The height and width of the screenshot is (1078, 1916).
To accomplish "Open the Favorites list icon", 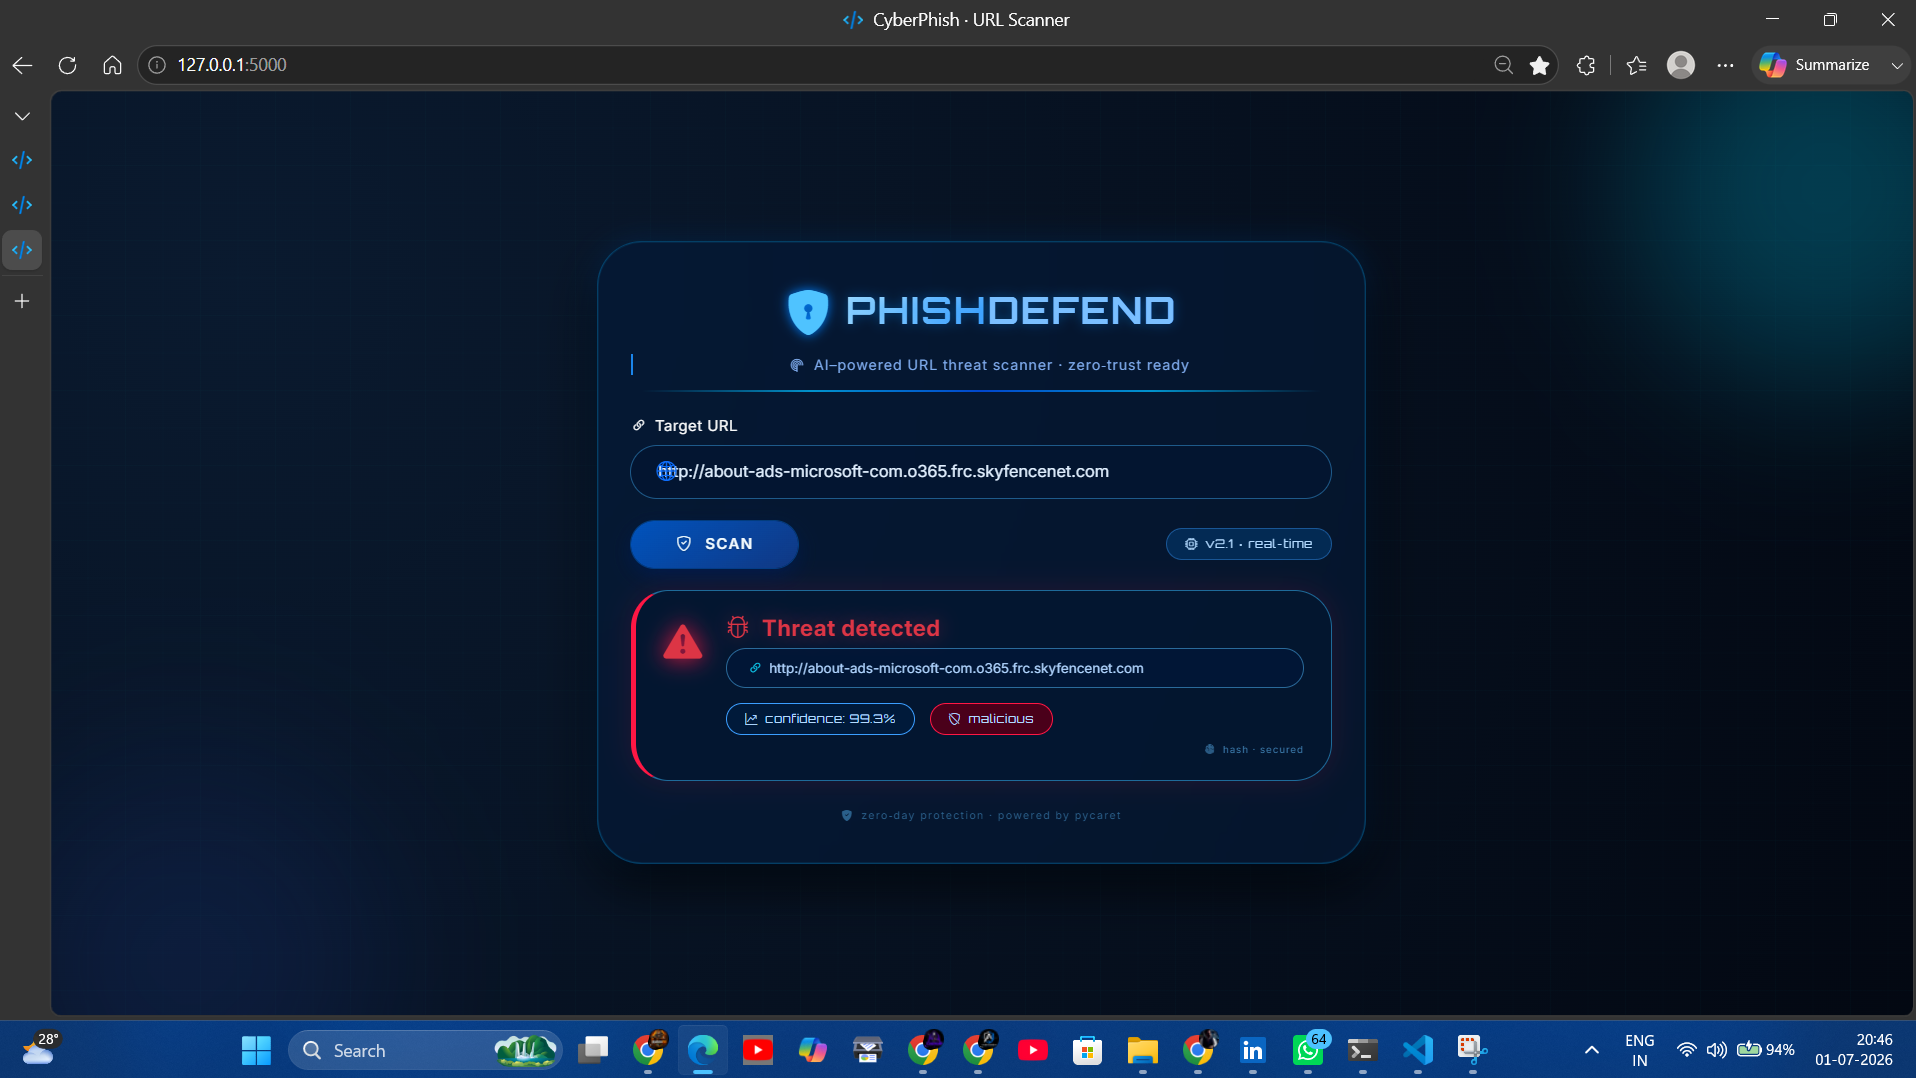I will pos(1636,65).
